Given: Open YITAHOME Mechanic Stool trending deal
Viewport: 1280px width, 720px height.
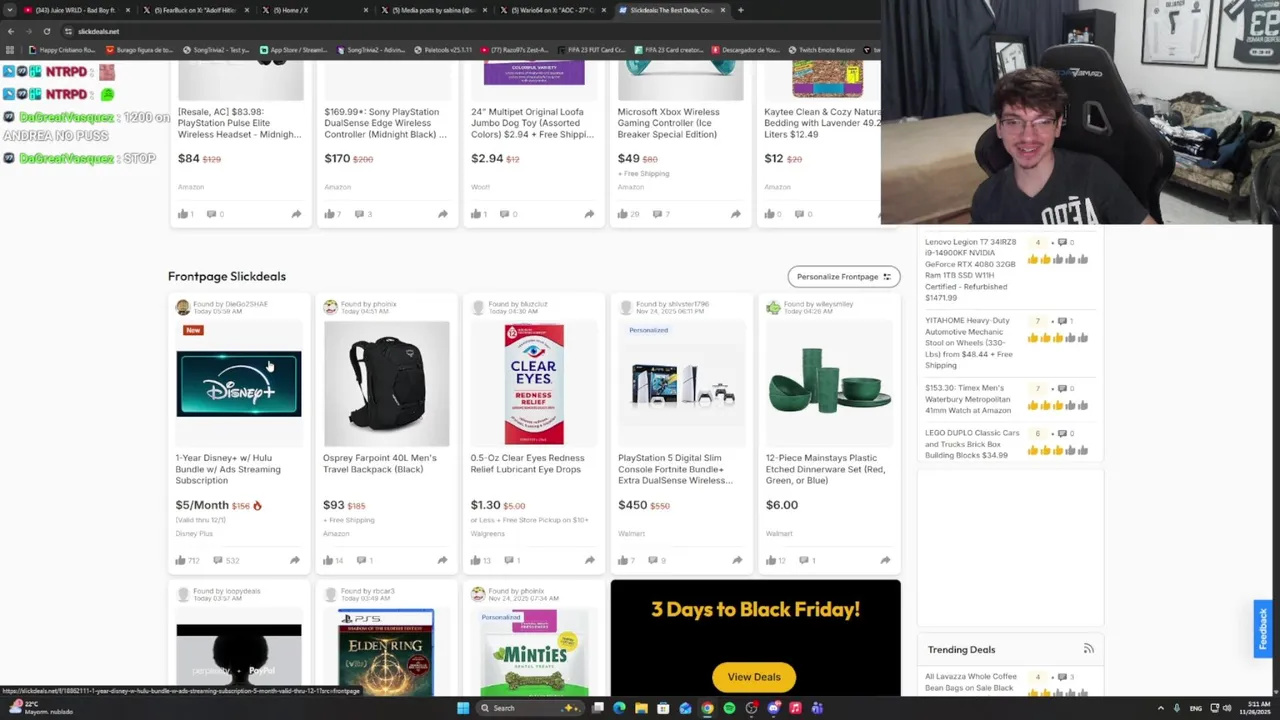Looking at the screenshot, I should tap(968, 343).
